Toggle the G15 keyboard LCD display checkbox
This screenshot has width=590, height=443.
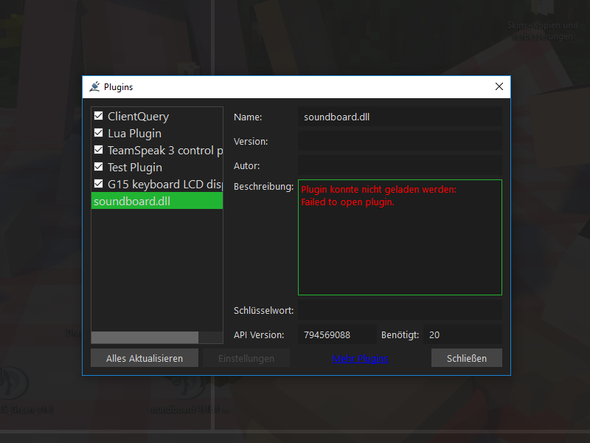pyautogui.click(x=98, y=183)
